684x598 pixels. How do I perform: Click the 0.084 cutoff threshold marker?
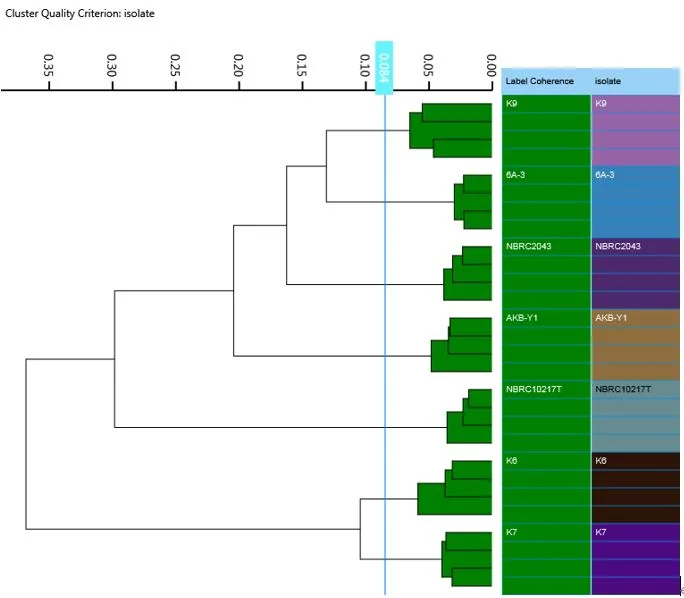[x=384, y=68]
